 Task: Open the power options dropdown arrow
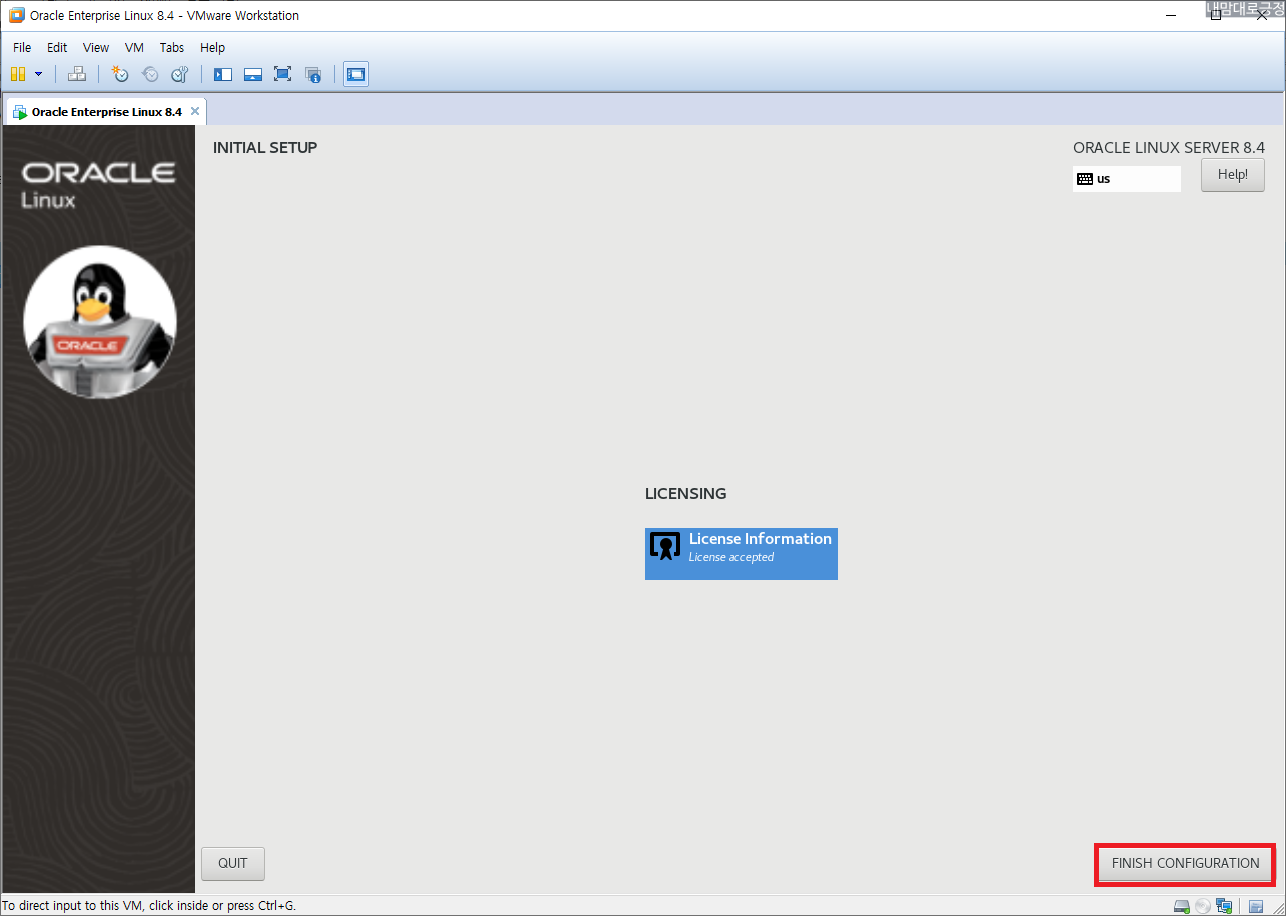click(x=38, y=74)
